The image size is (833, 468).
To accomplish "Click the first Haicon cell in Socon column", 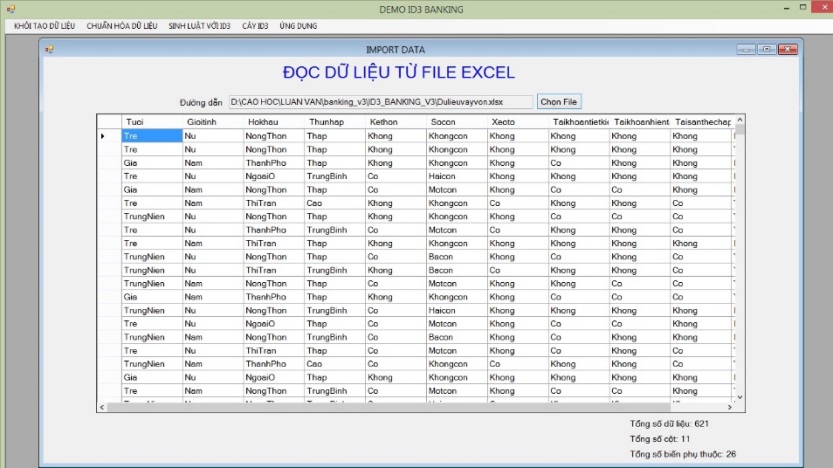I will tap(457, 176).
